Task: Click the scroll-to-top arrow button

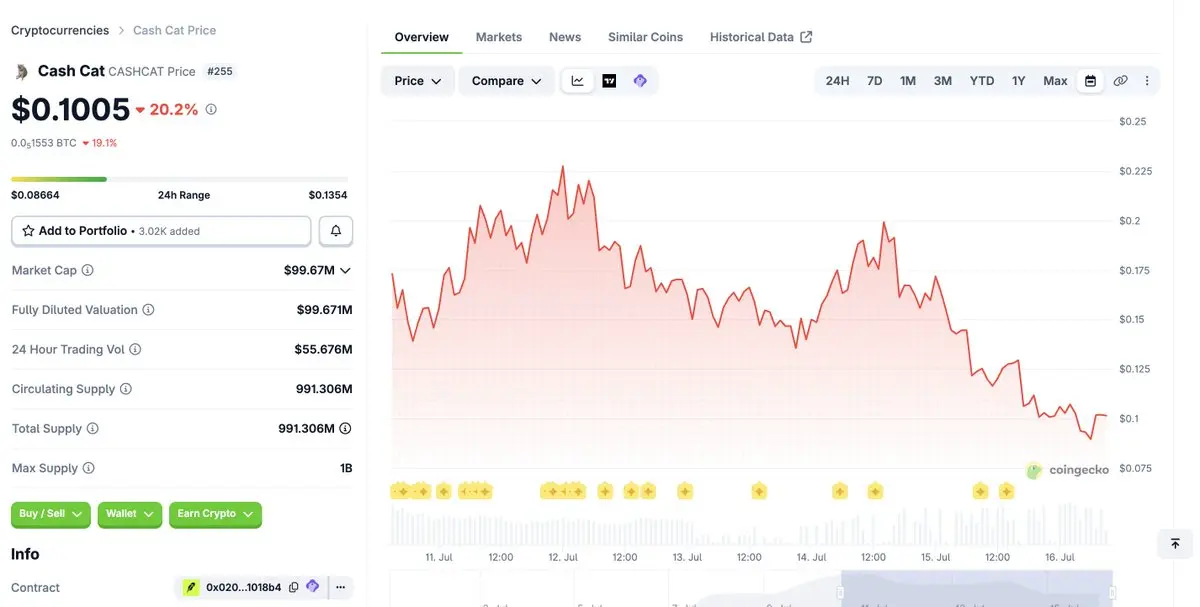Action: tap(1175, 544)
